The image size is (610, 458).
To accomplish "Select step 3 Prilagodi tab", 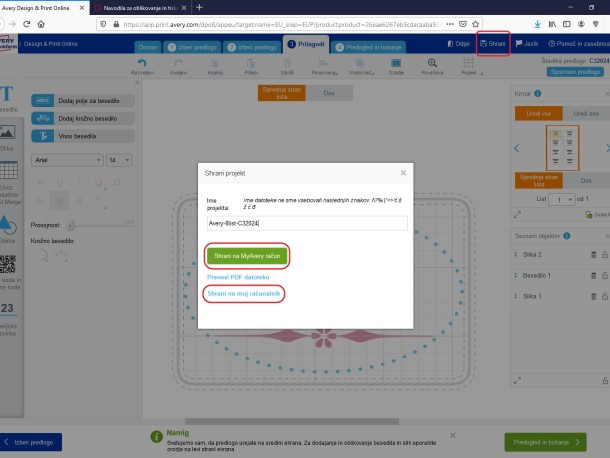I will [306, 44].
